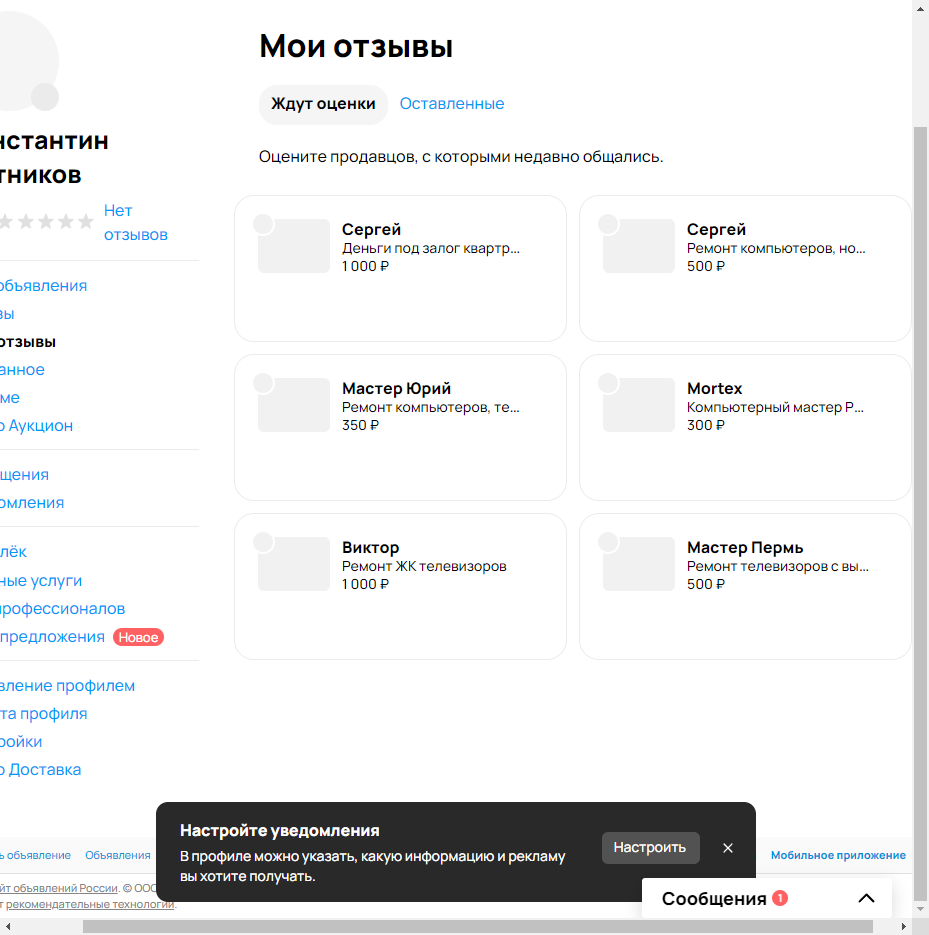The image size is (929, 935).
Task: Open the Сообщения panel title
Action: (714, 899)
